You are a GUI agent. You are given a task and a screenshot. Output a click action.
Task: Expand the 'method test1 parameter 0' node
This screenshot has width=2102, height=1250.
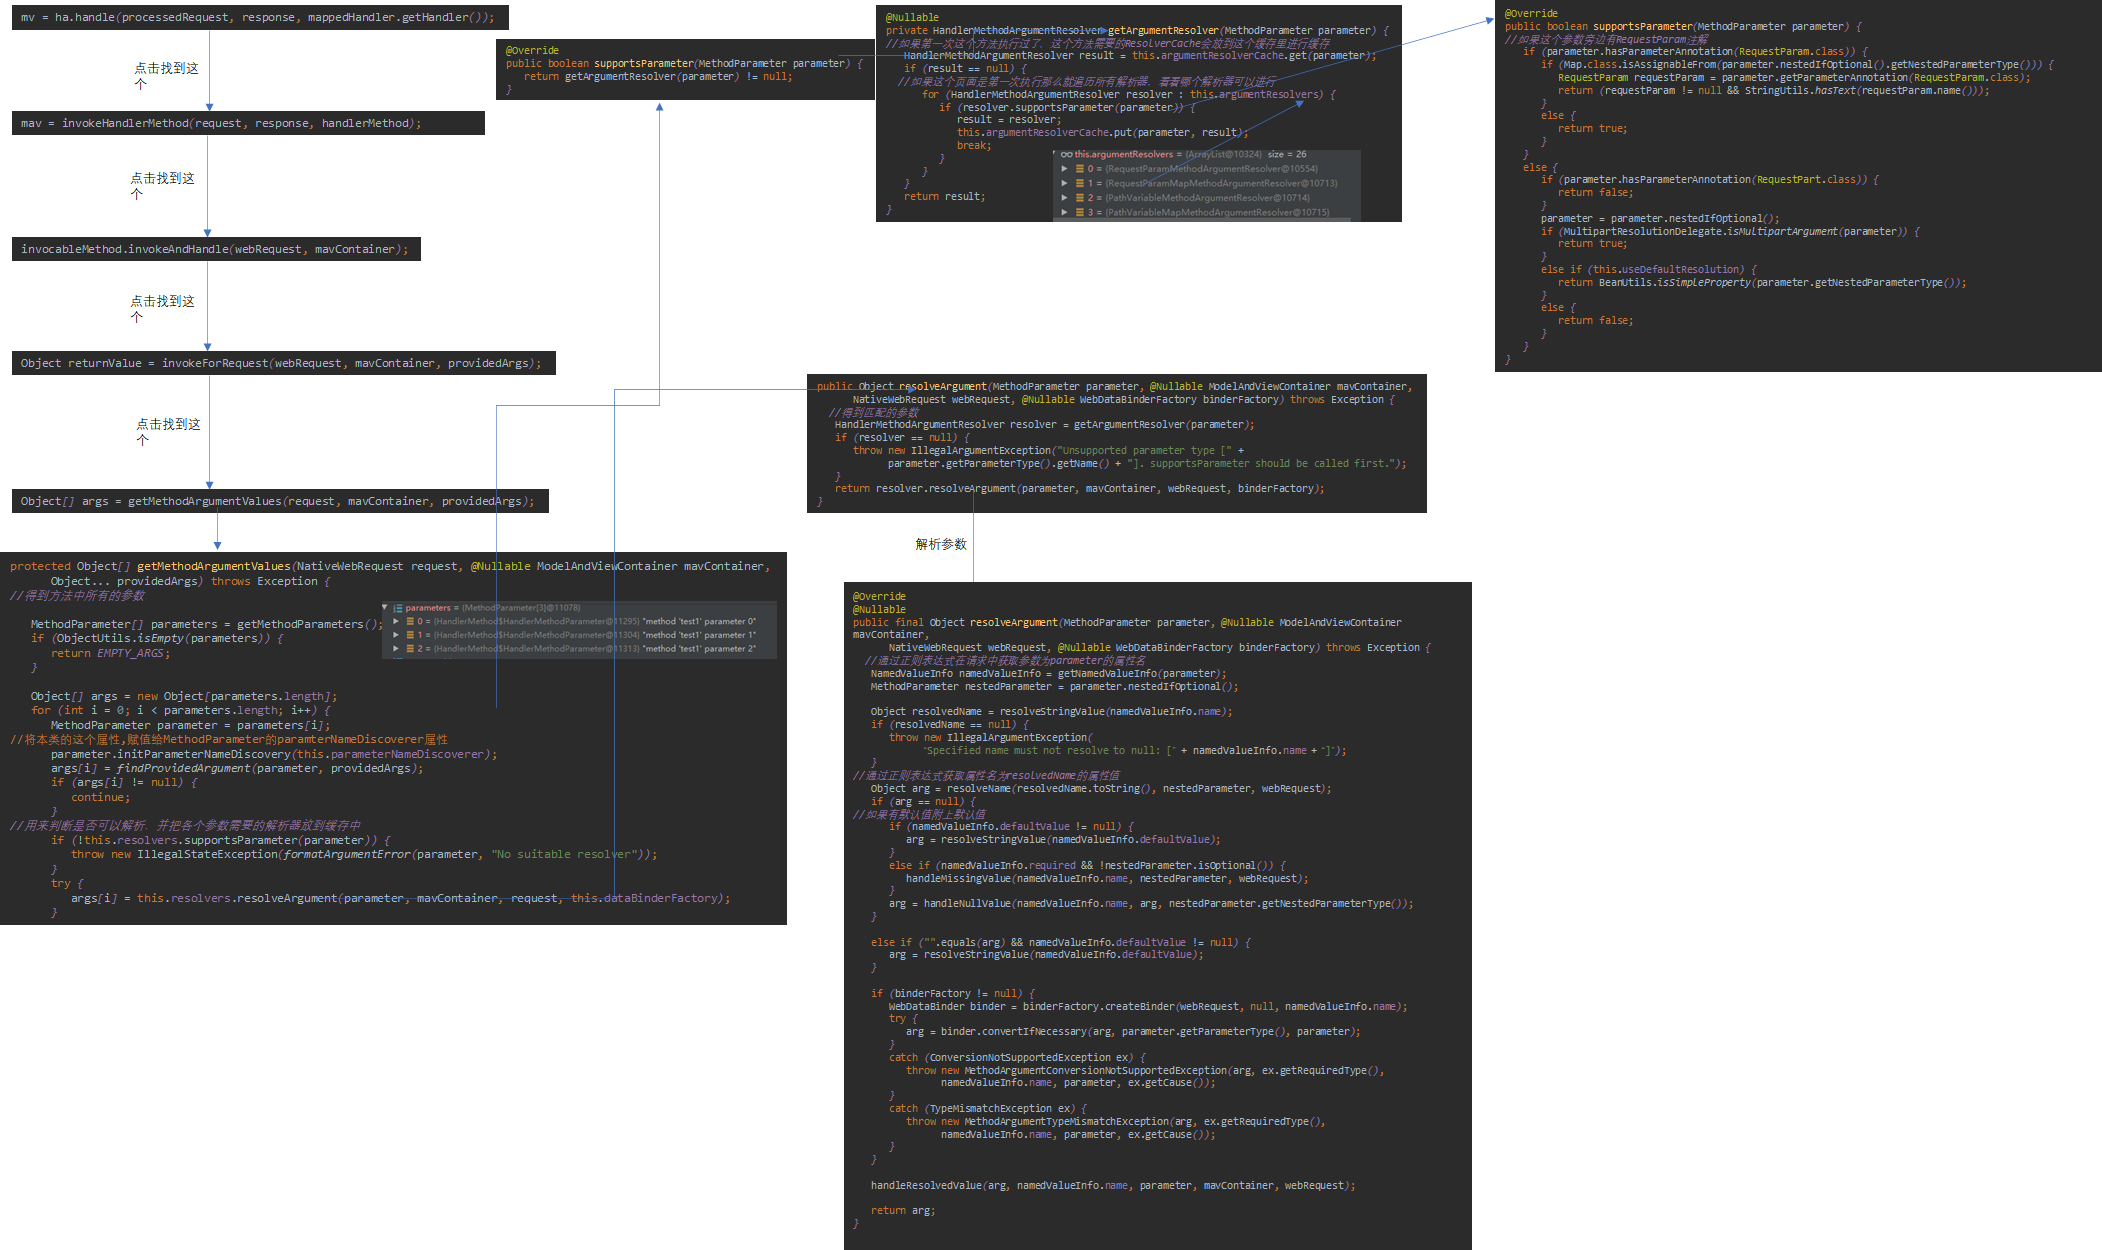pos(397,621)
